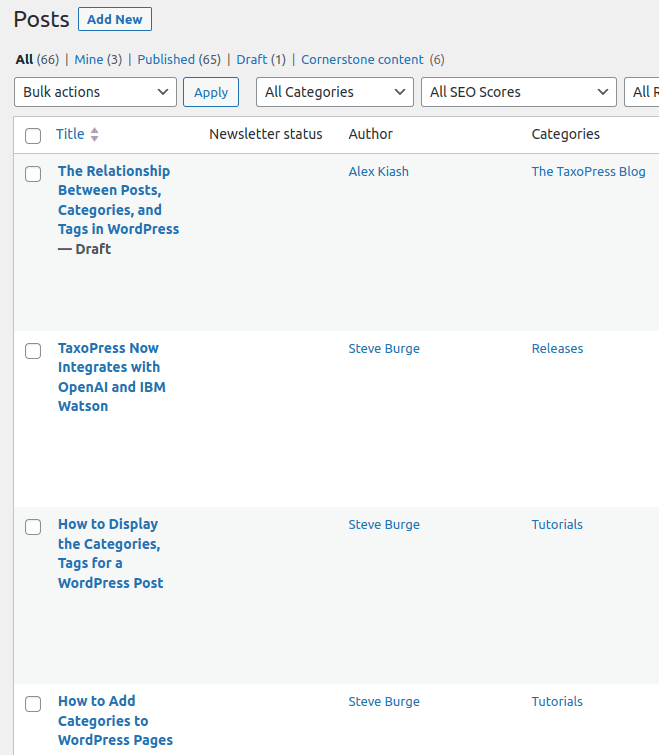This screenshot has width=659, height=755.
Task: Click the Add New post button
Action: click(x=115, y=19)
